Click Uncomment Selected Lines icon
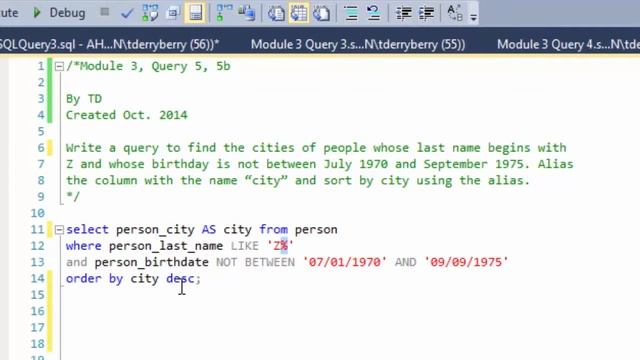Viewport: 640px width, 360px height. 373,13
